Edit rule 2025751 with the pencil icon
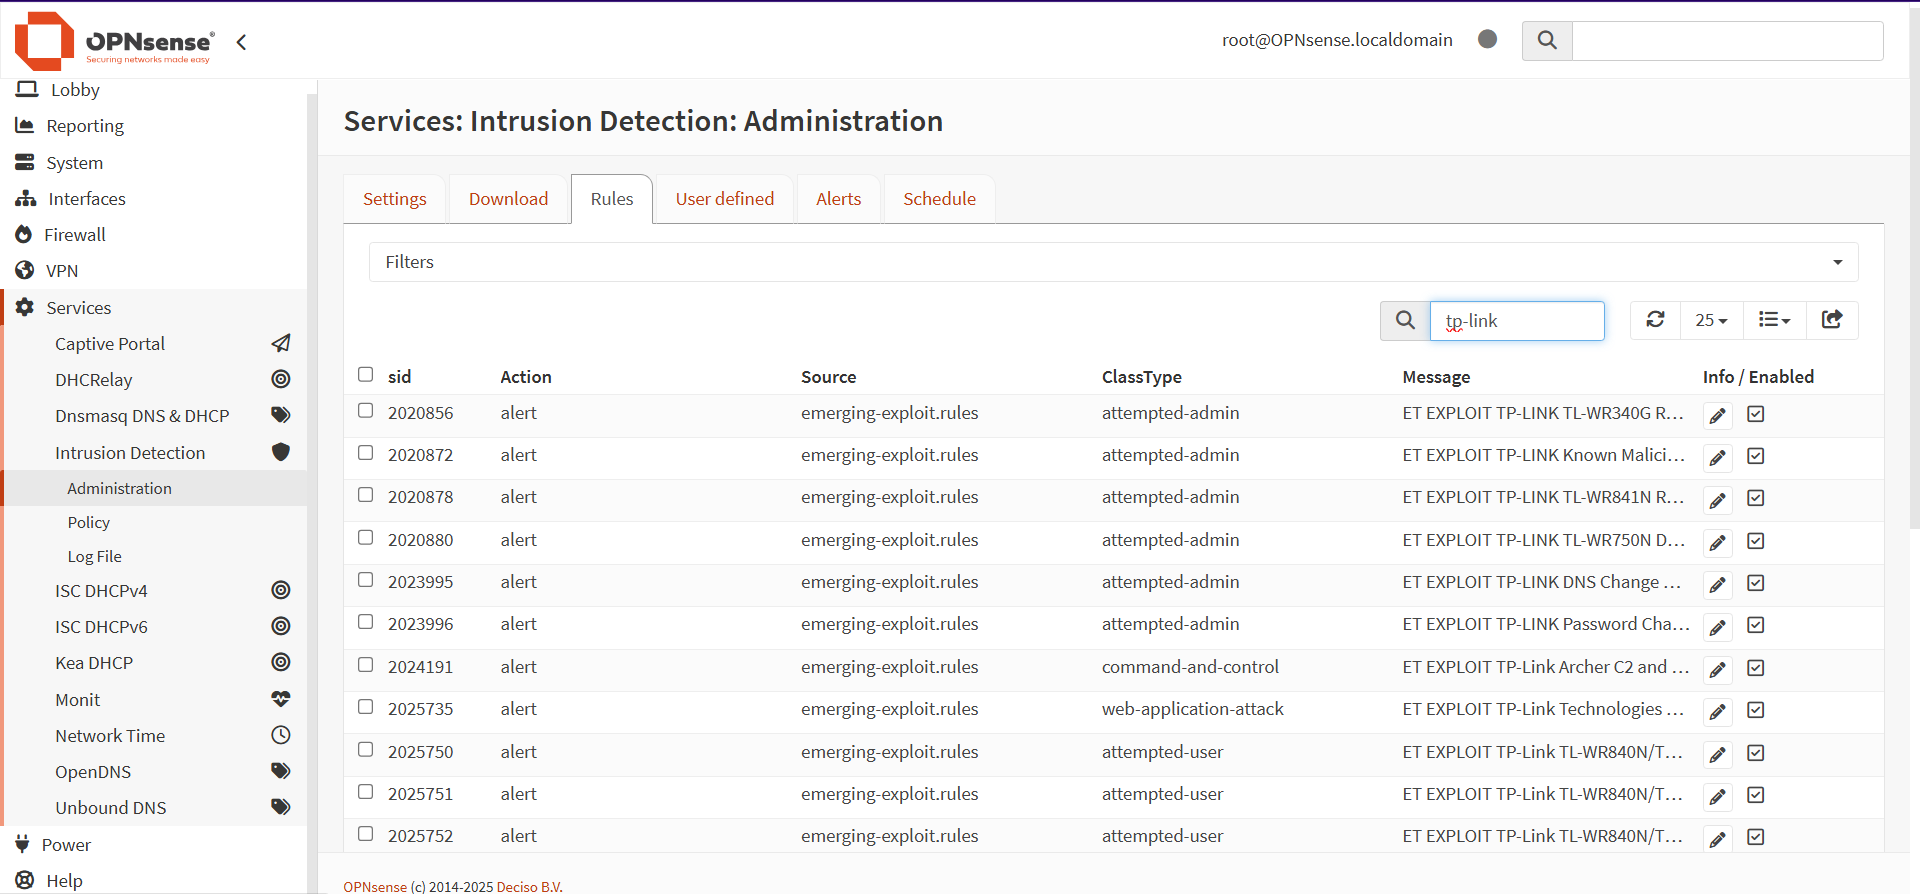 coord(1718,797)
